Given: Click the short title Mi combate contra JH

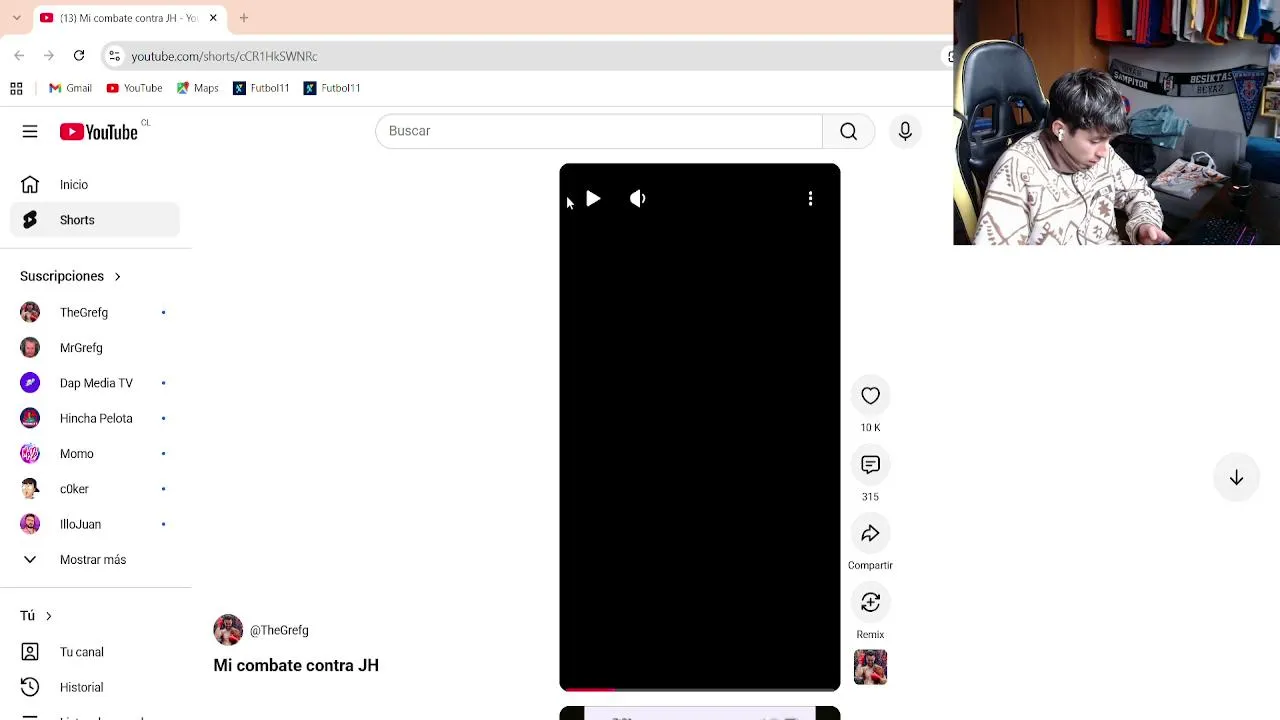Looking at the screenshot, I should pos(296,665).
